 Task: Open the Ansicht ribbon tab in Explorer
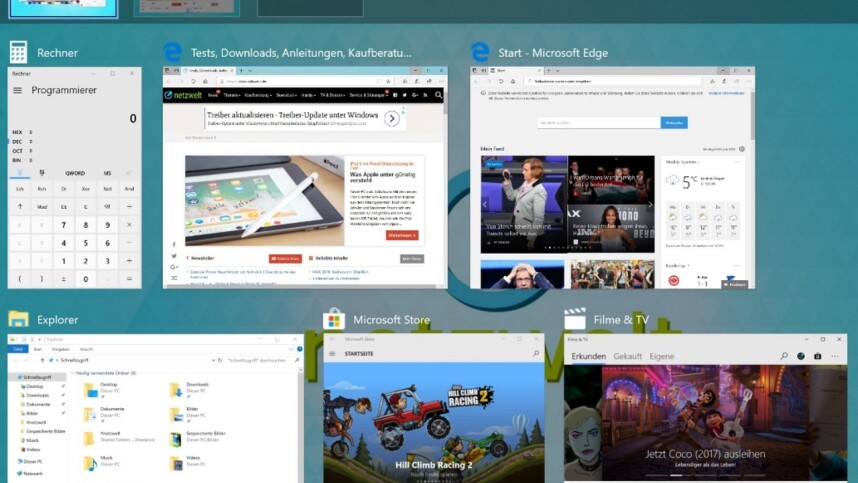click(86, 349)
